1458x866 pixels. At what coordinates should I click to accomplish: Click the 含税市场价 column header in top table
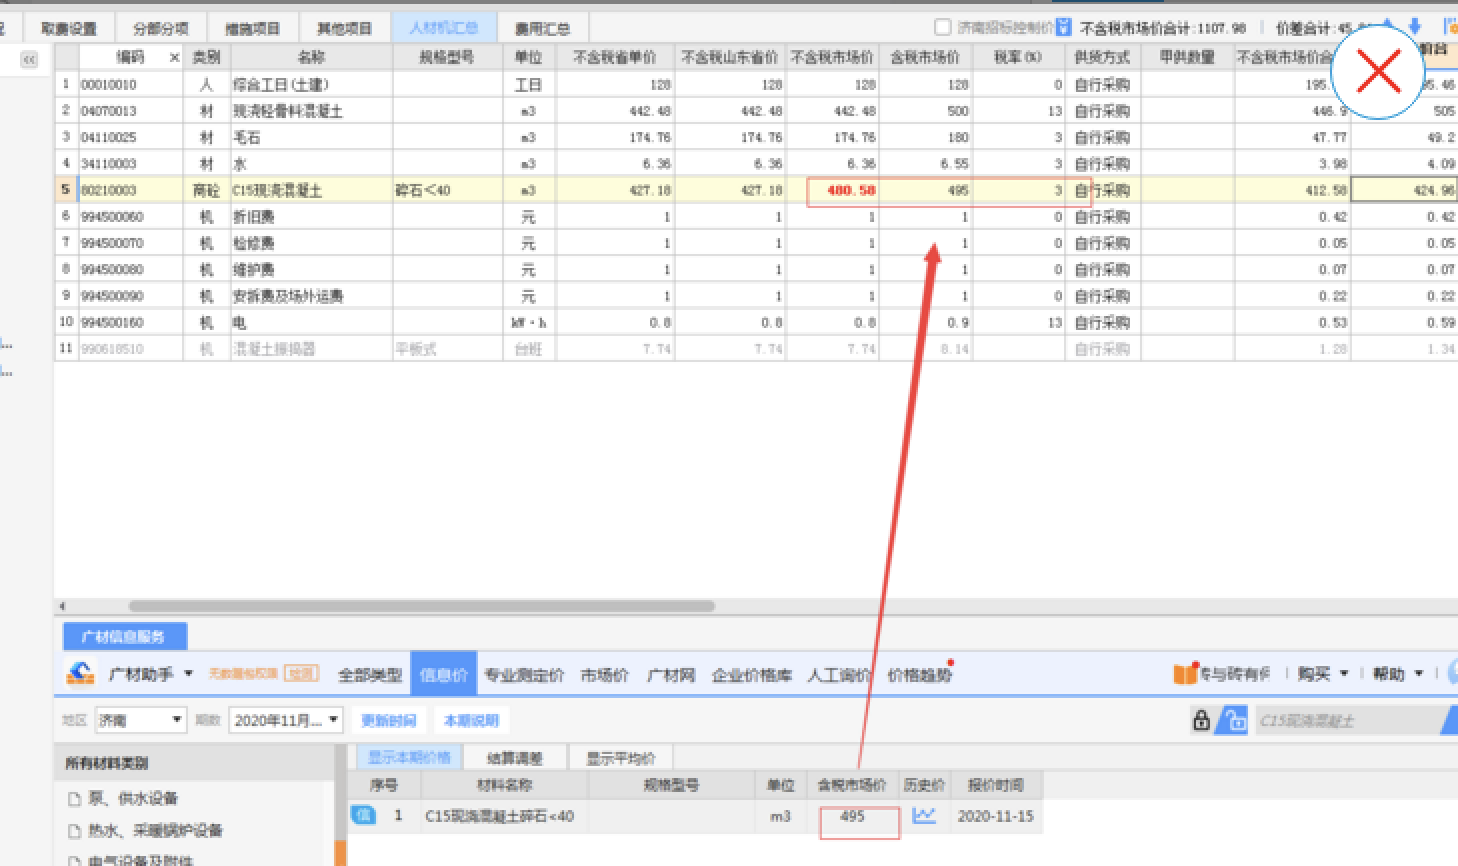926,57
